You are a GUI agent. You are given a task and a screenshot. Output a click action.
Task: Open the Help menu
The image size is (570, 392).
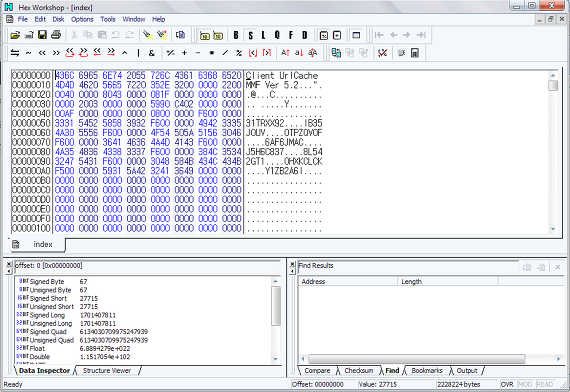click(x=158, y=19)
